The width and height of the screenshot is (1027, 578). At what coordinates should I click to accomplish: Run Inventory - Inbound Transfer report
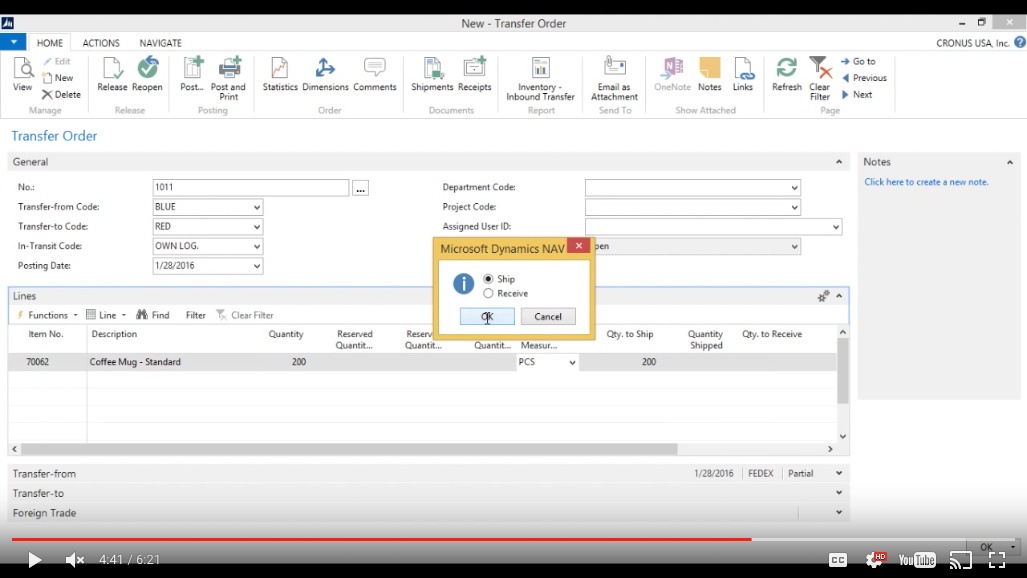pyautogui.click(x=540, y=78)
